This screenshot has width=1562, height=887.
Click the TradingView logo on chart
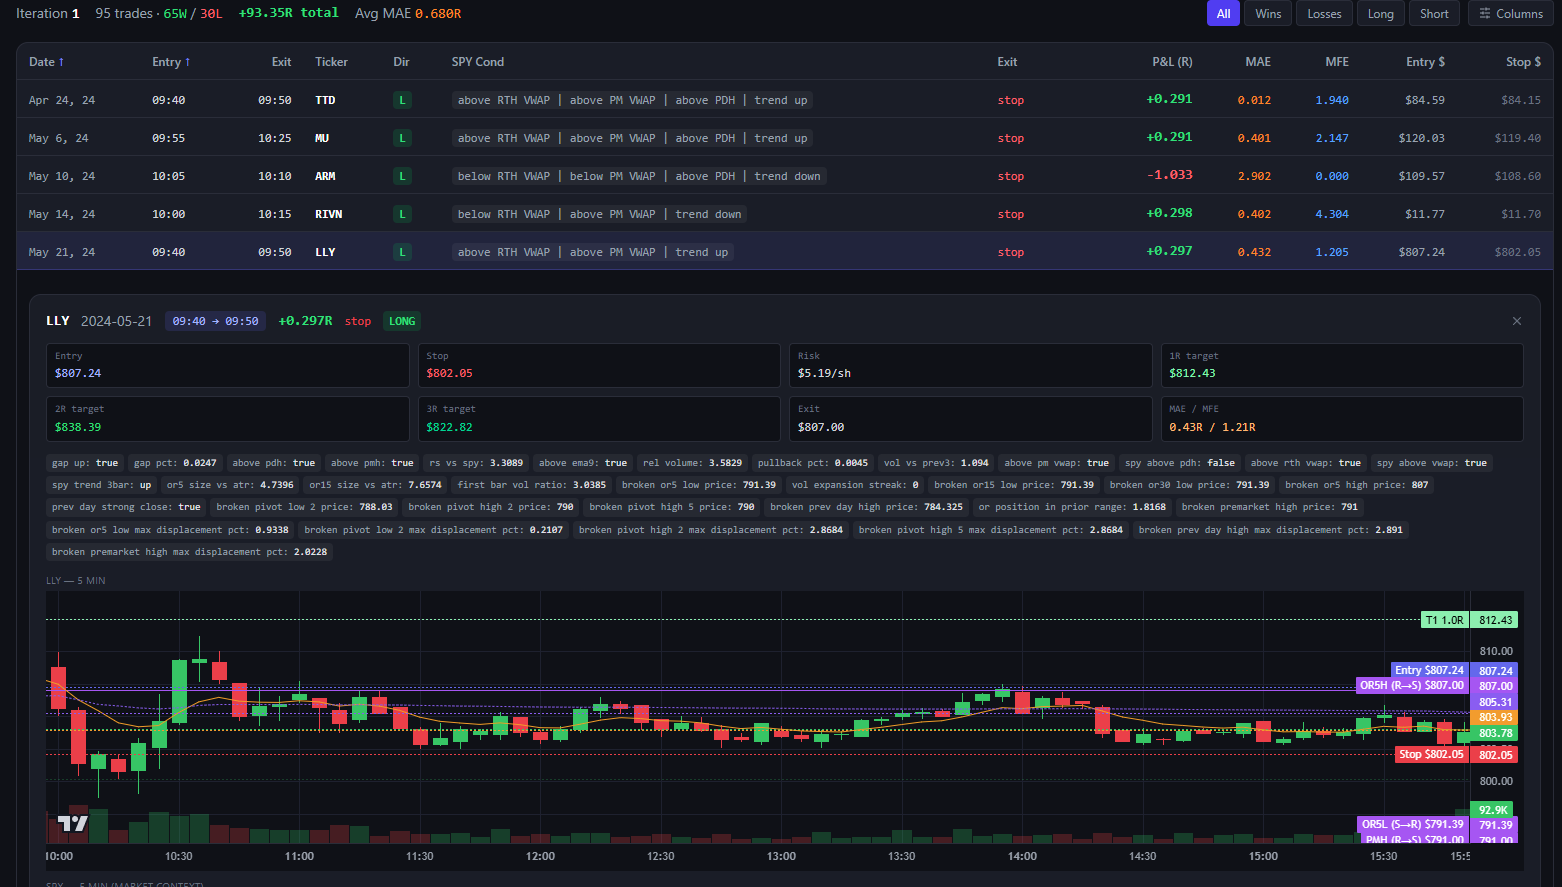[x=73, y=823]
